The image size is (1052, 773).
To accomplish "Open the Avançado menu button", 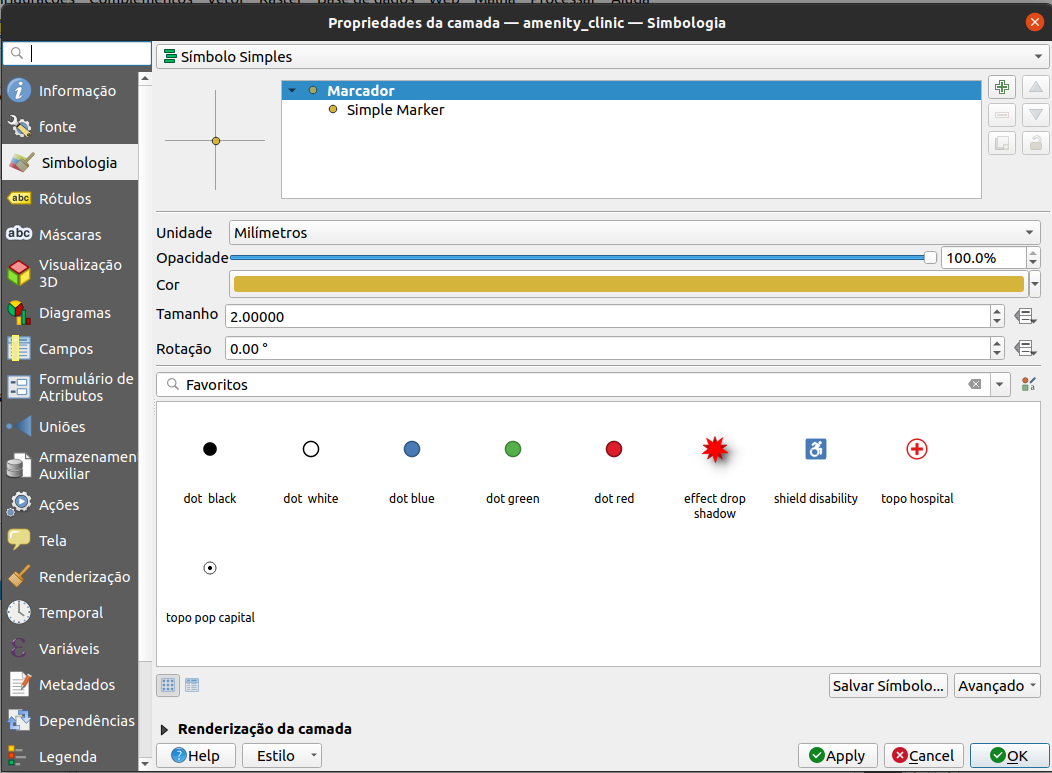I will (997, 685).
